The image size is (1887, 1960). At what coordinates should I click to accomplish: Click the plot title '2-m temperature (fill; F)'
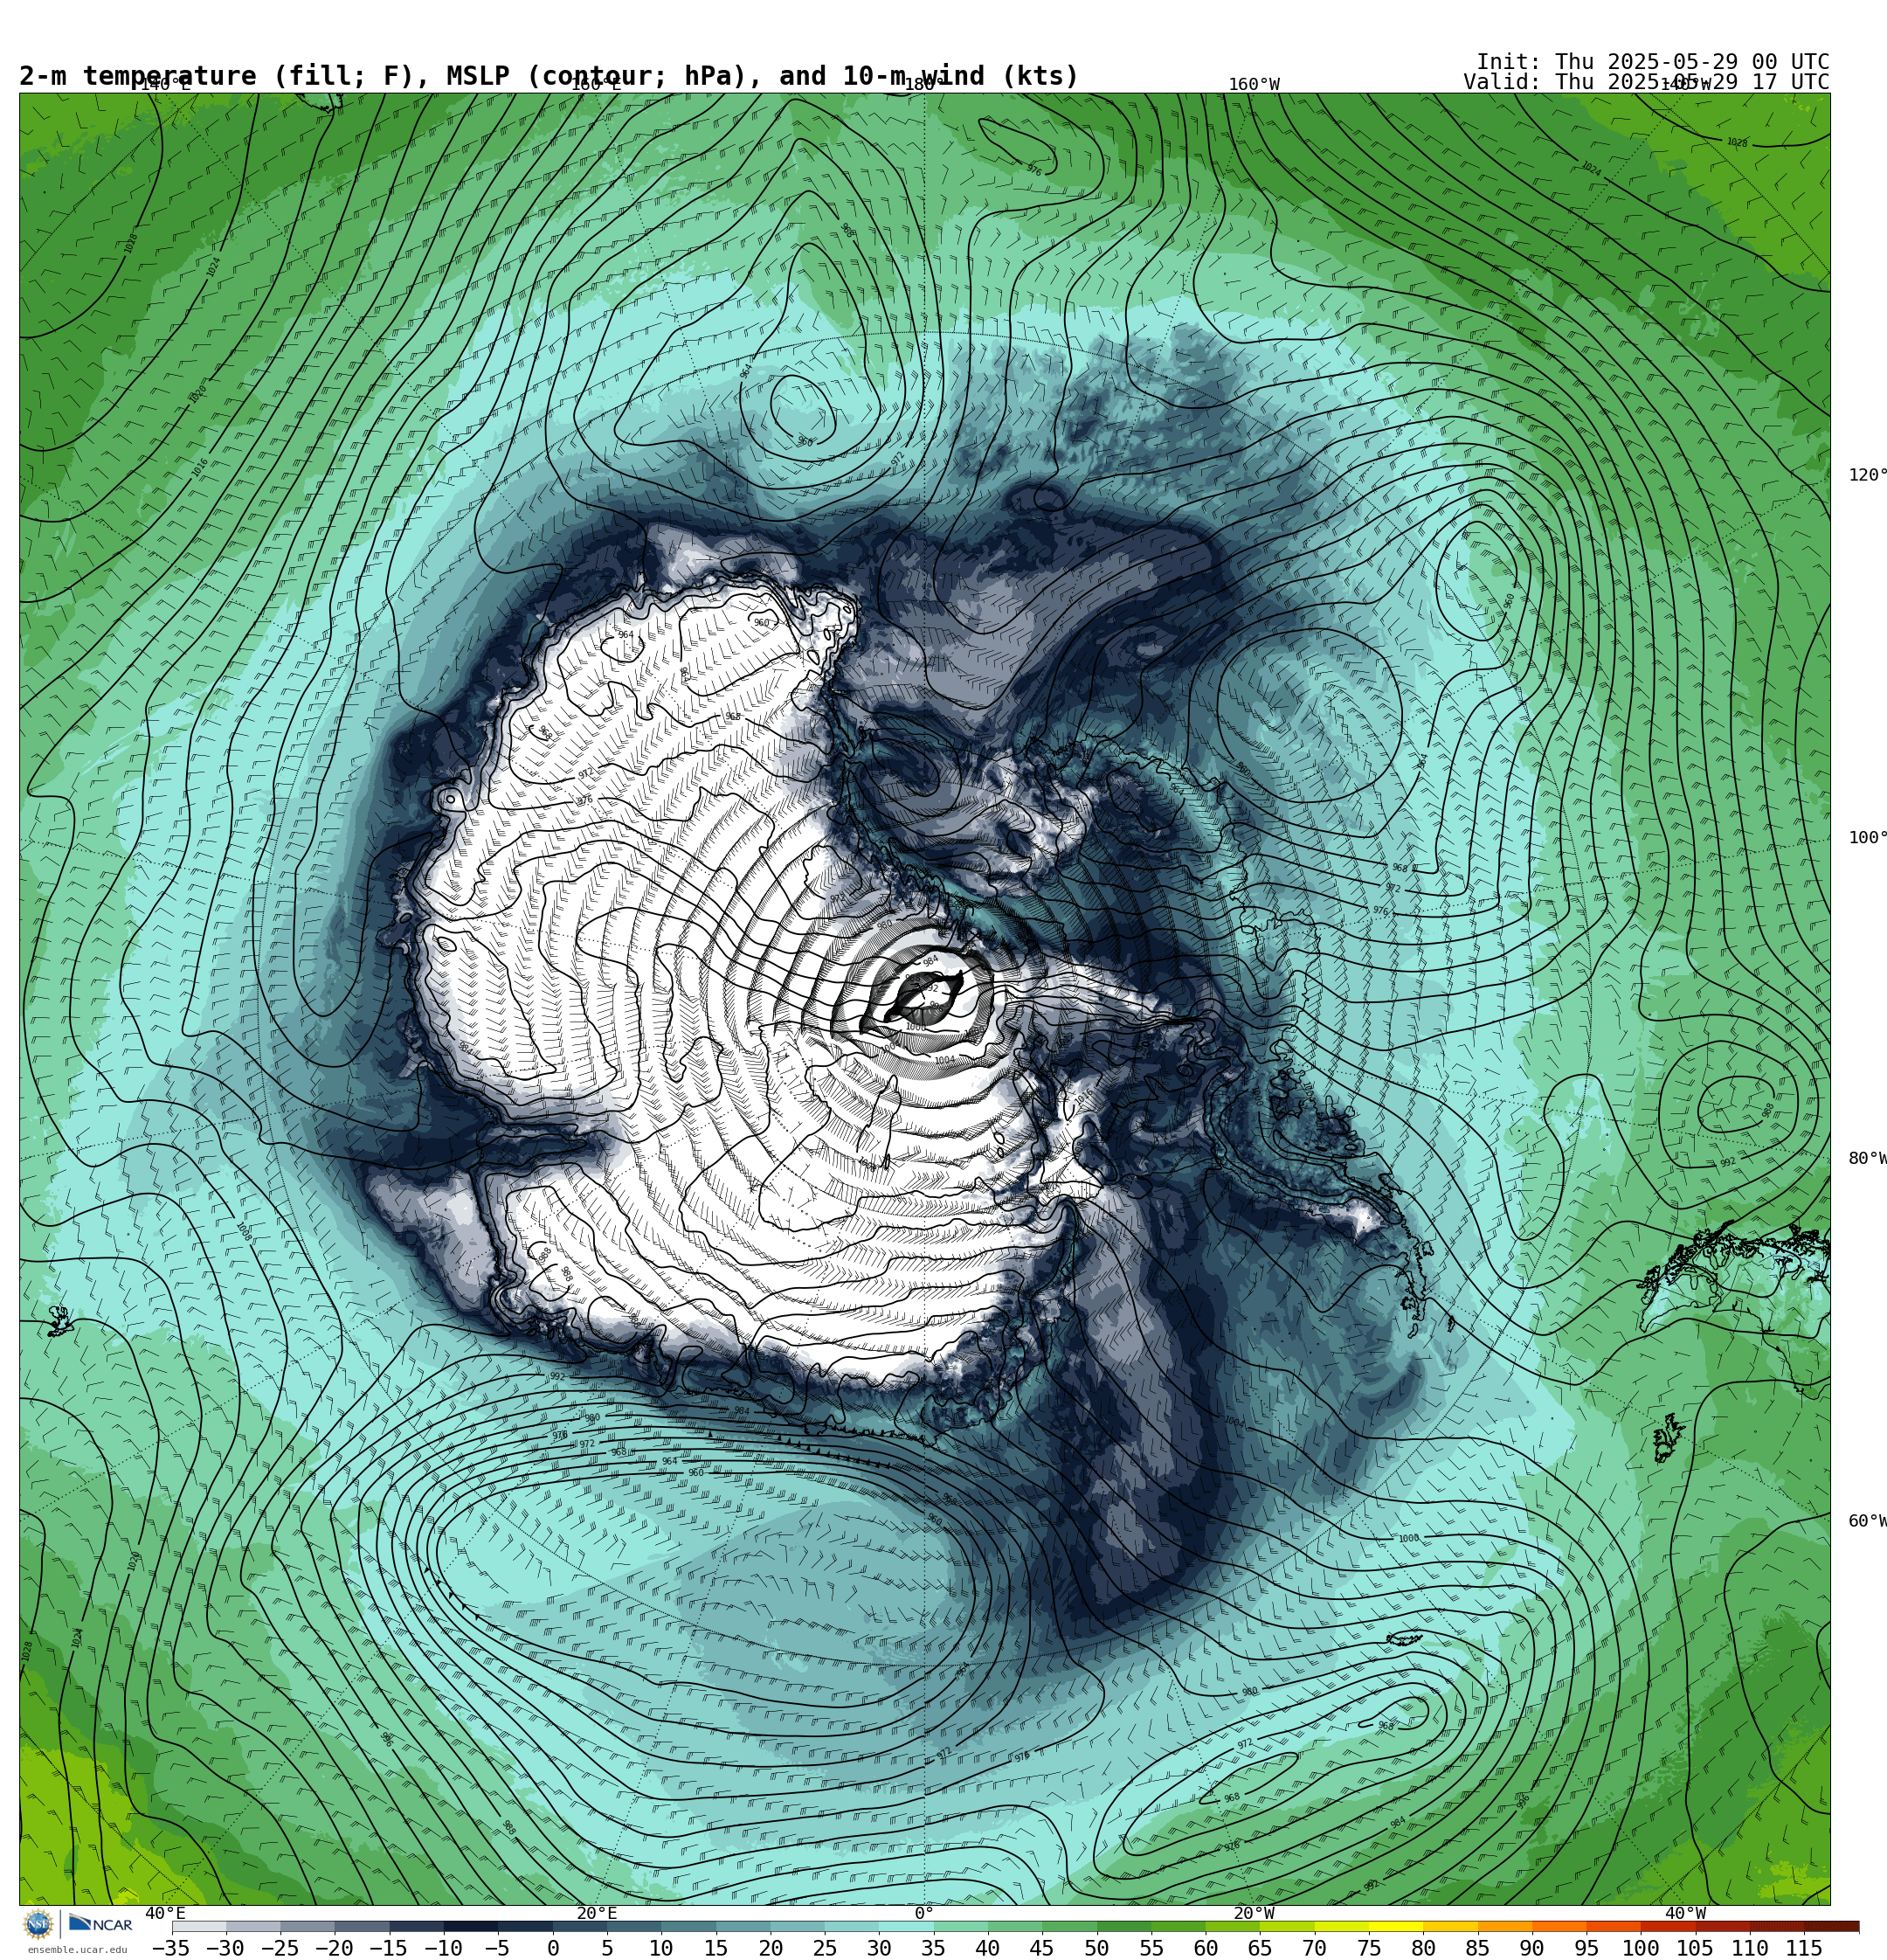(216, 76)
